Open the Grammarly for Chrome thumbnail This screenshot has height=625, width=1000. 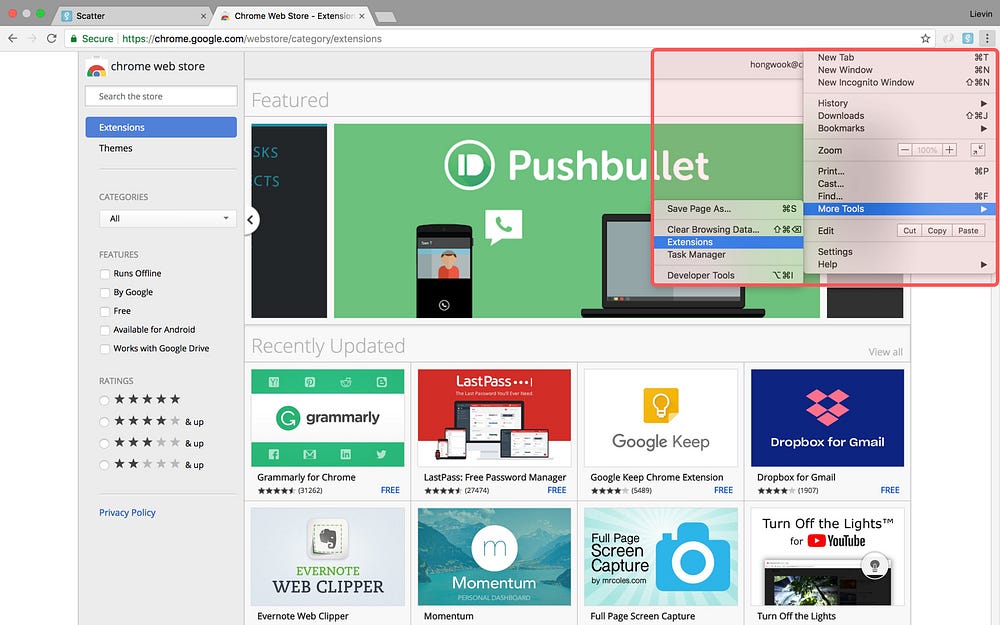tap(328, 418)
